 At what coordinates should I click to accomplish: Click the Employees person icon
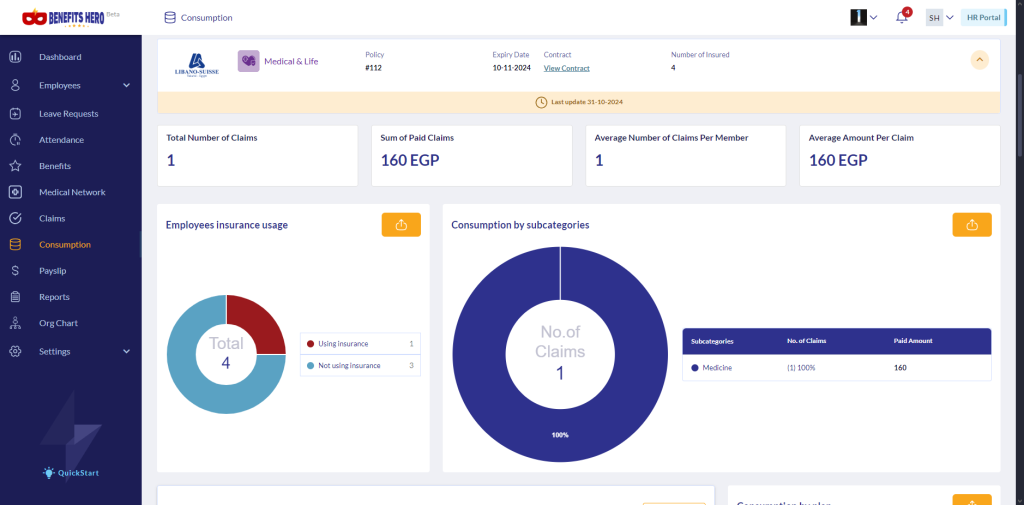(x=16, y=86)
